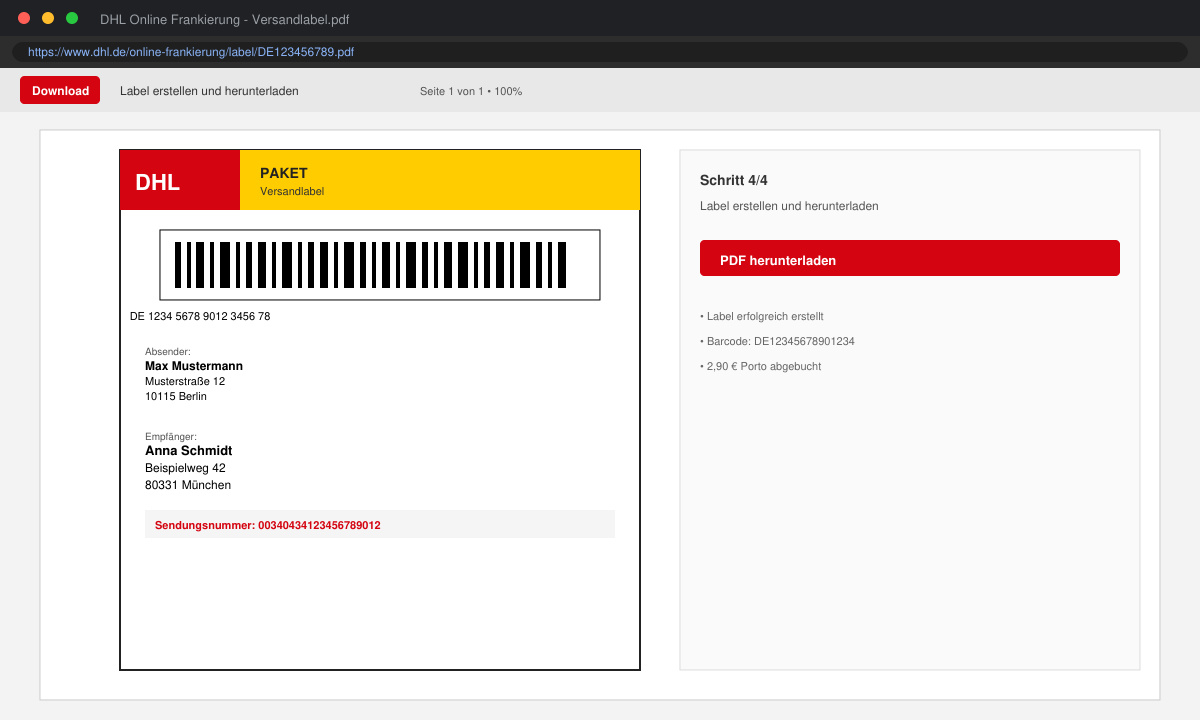
Task: Click the toolbar text Label erstellen und herunterladen
Action: (x=209, y=91)
